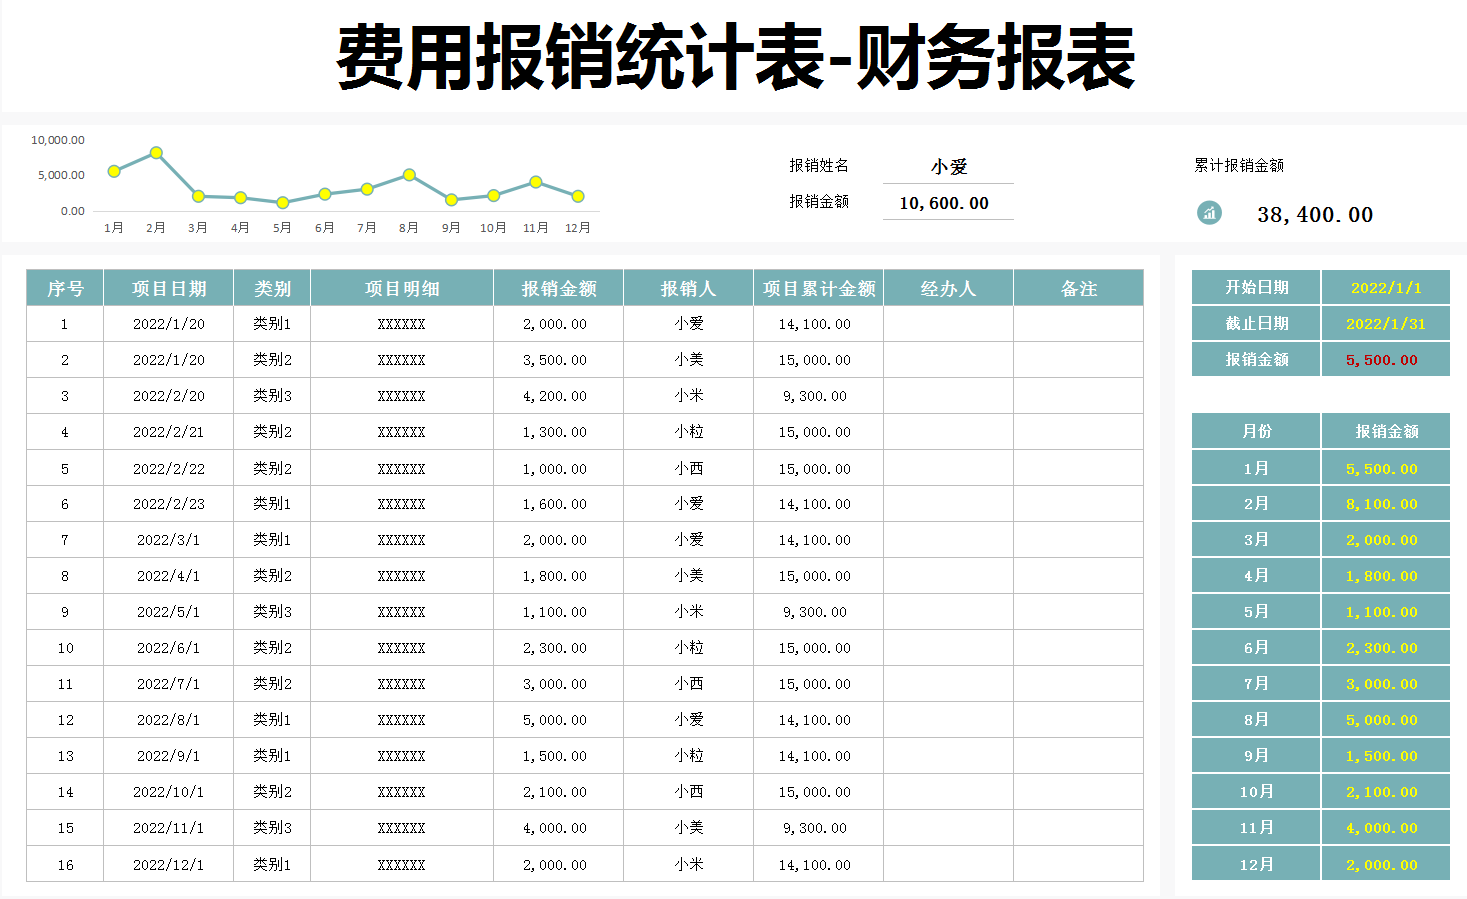Click the 累计报销金额 total 38,400.00
The width and height of the screenshot is (1467, 899).
click(x=1315, y=213)
